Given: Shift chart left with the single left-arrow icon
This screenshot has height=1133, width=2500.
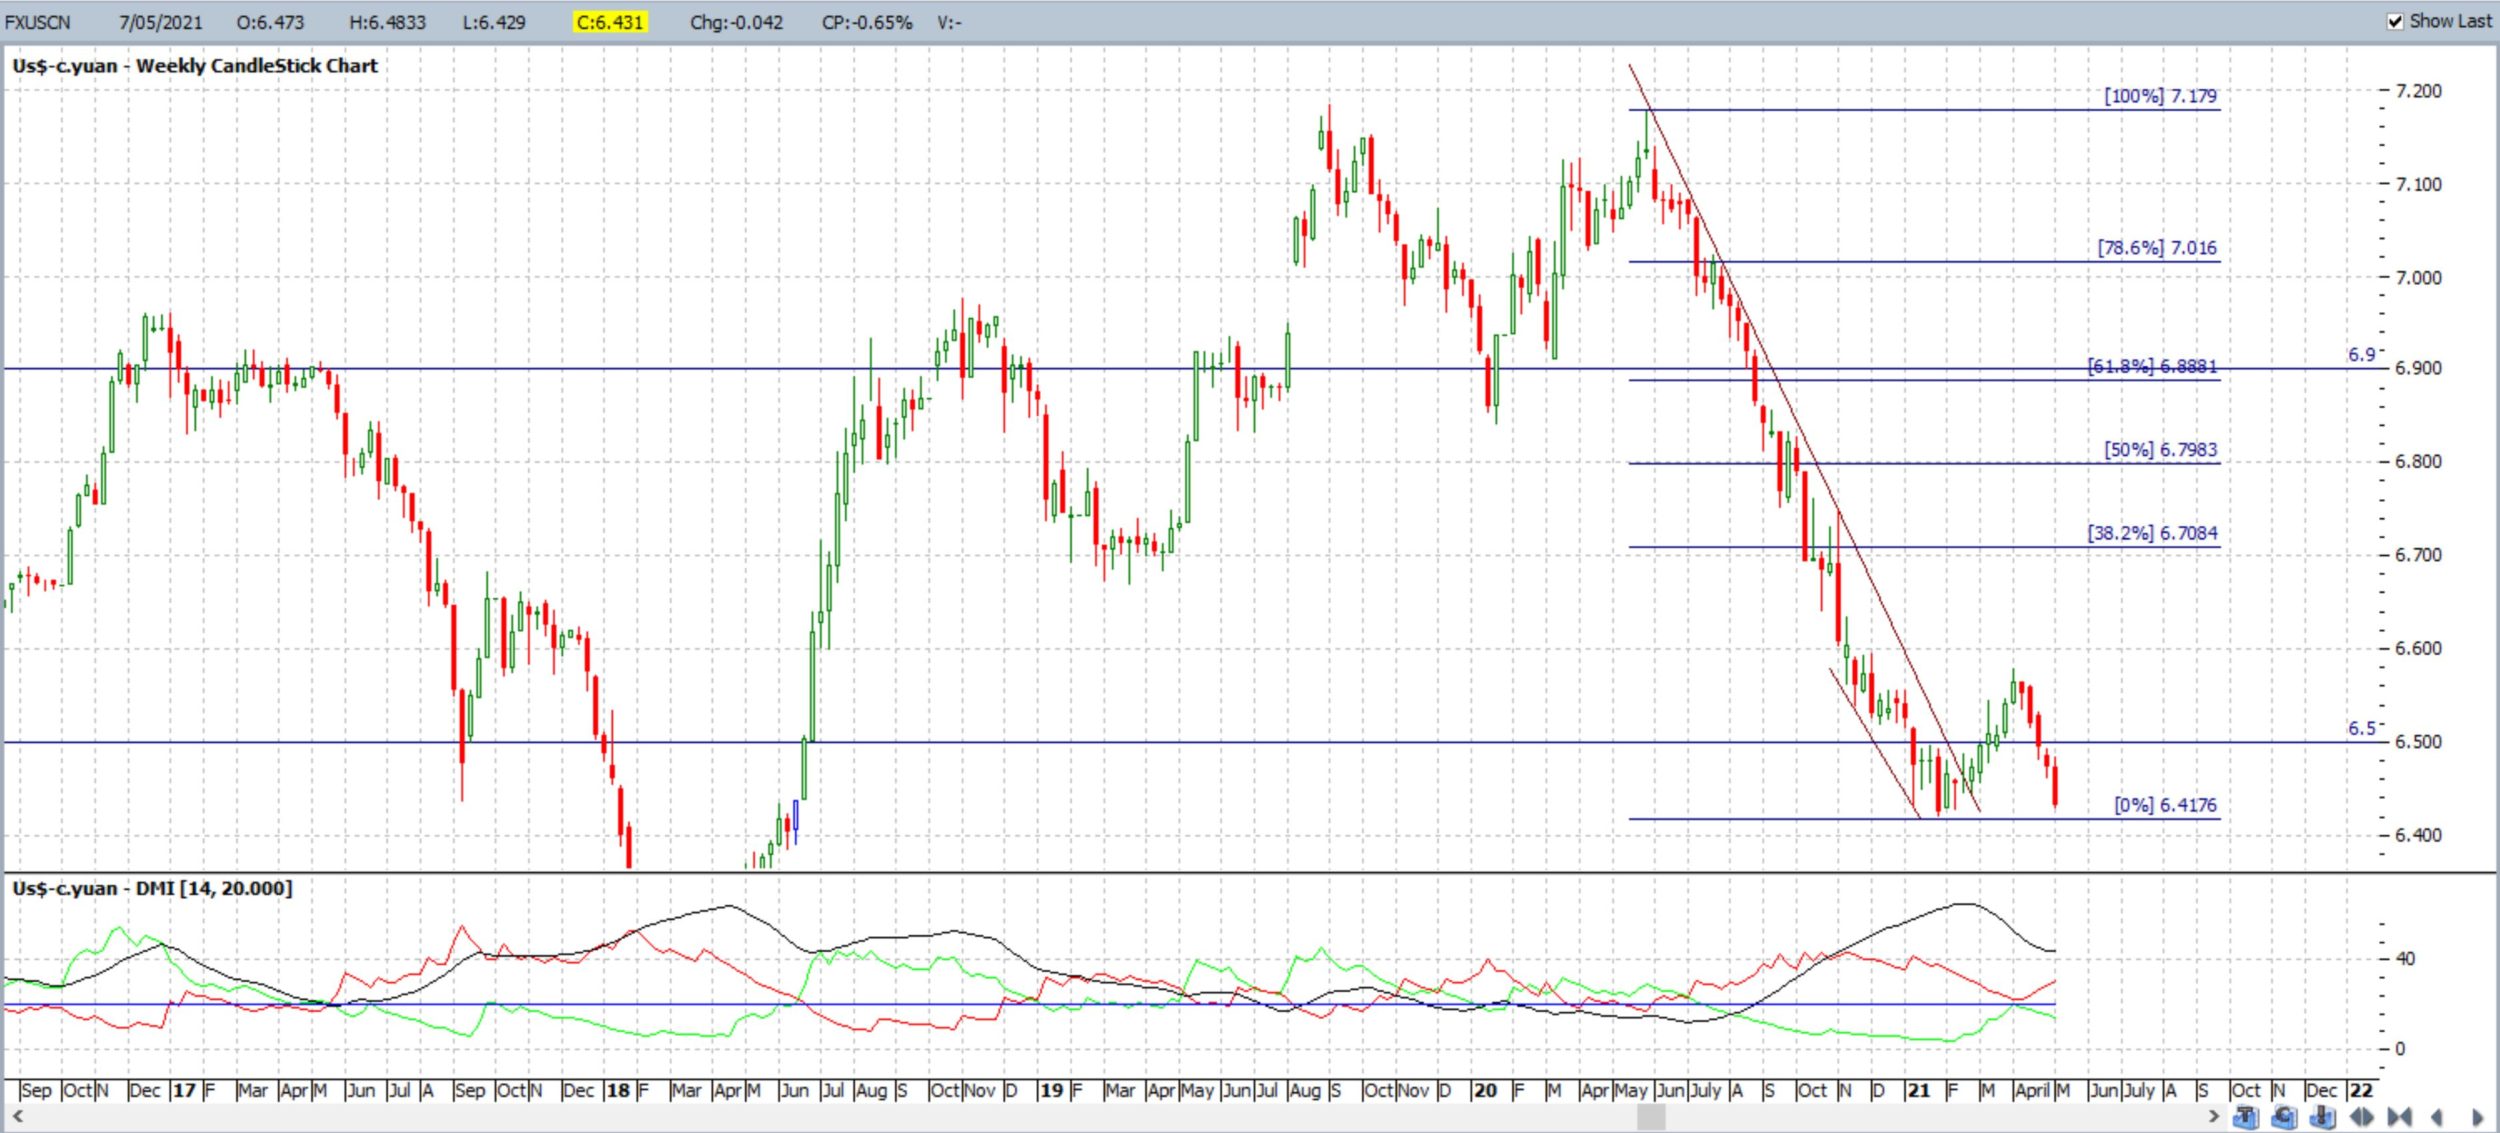Looking at the screenshot, I should (x=2437, y=1117).
